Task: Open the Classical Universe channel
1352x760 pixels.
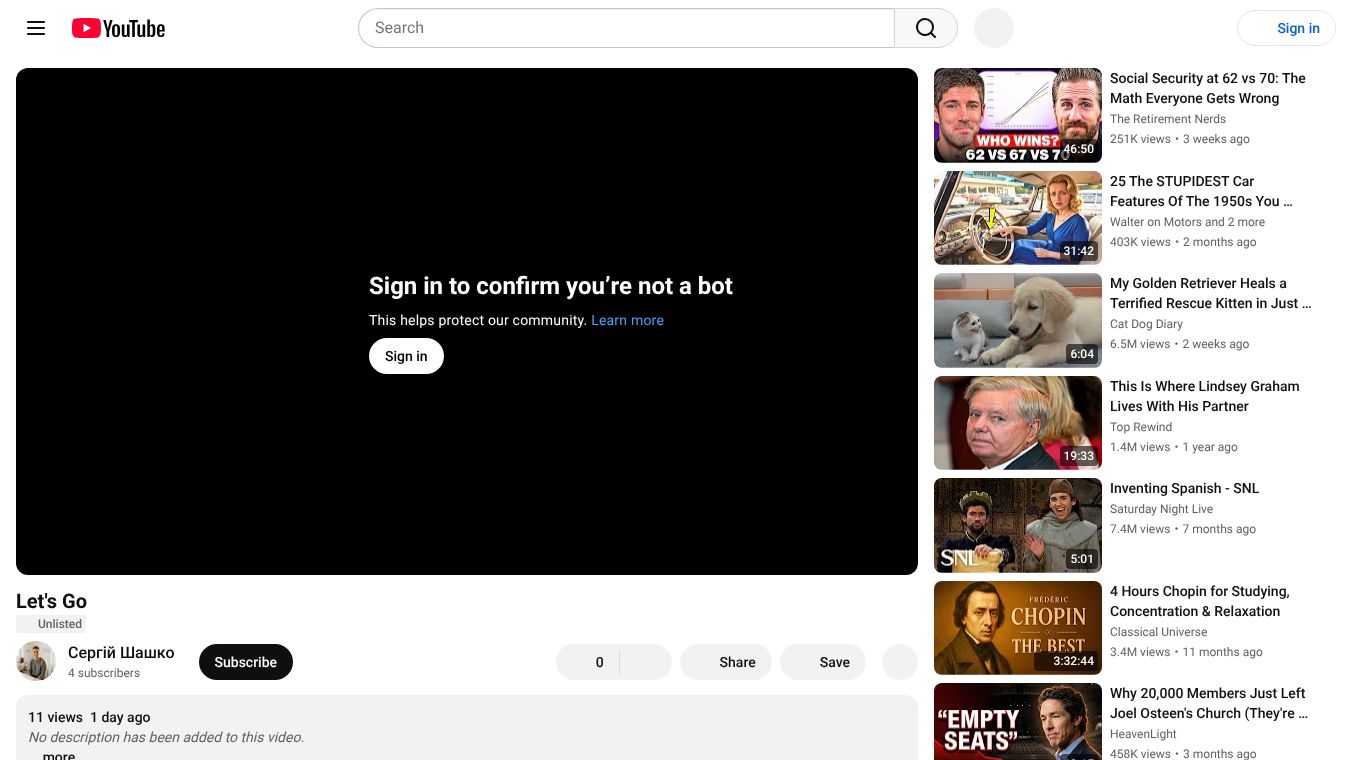Action: 1158,632
